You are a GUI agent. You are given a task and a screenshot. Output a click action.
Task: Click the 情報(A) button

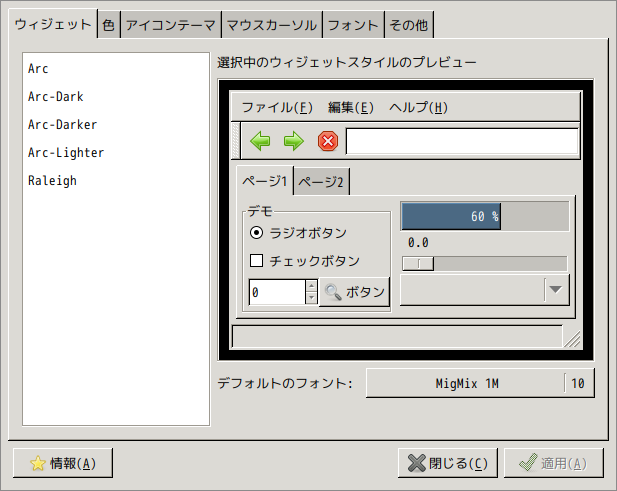[63, 463]
